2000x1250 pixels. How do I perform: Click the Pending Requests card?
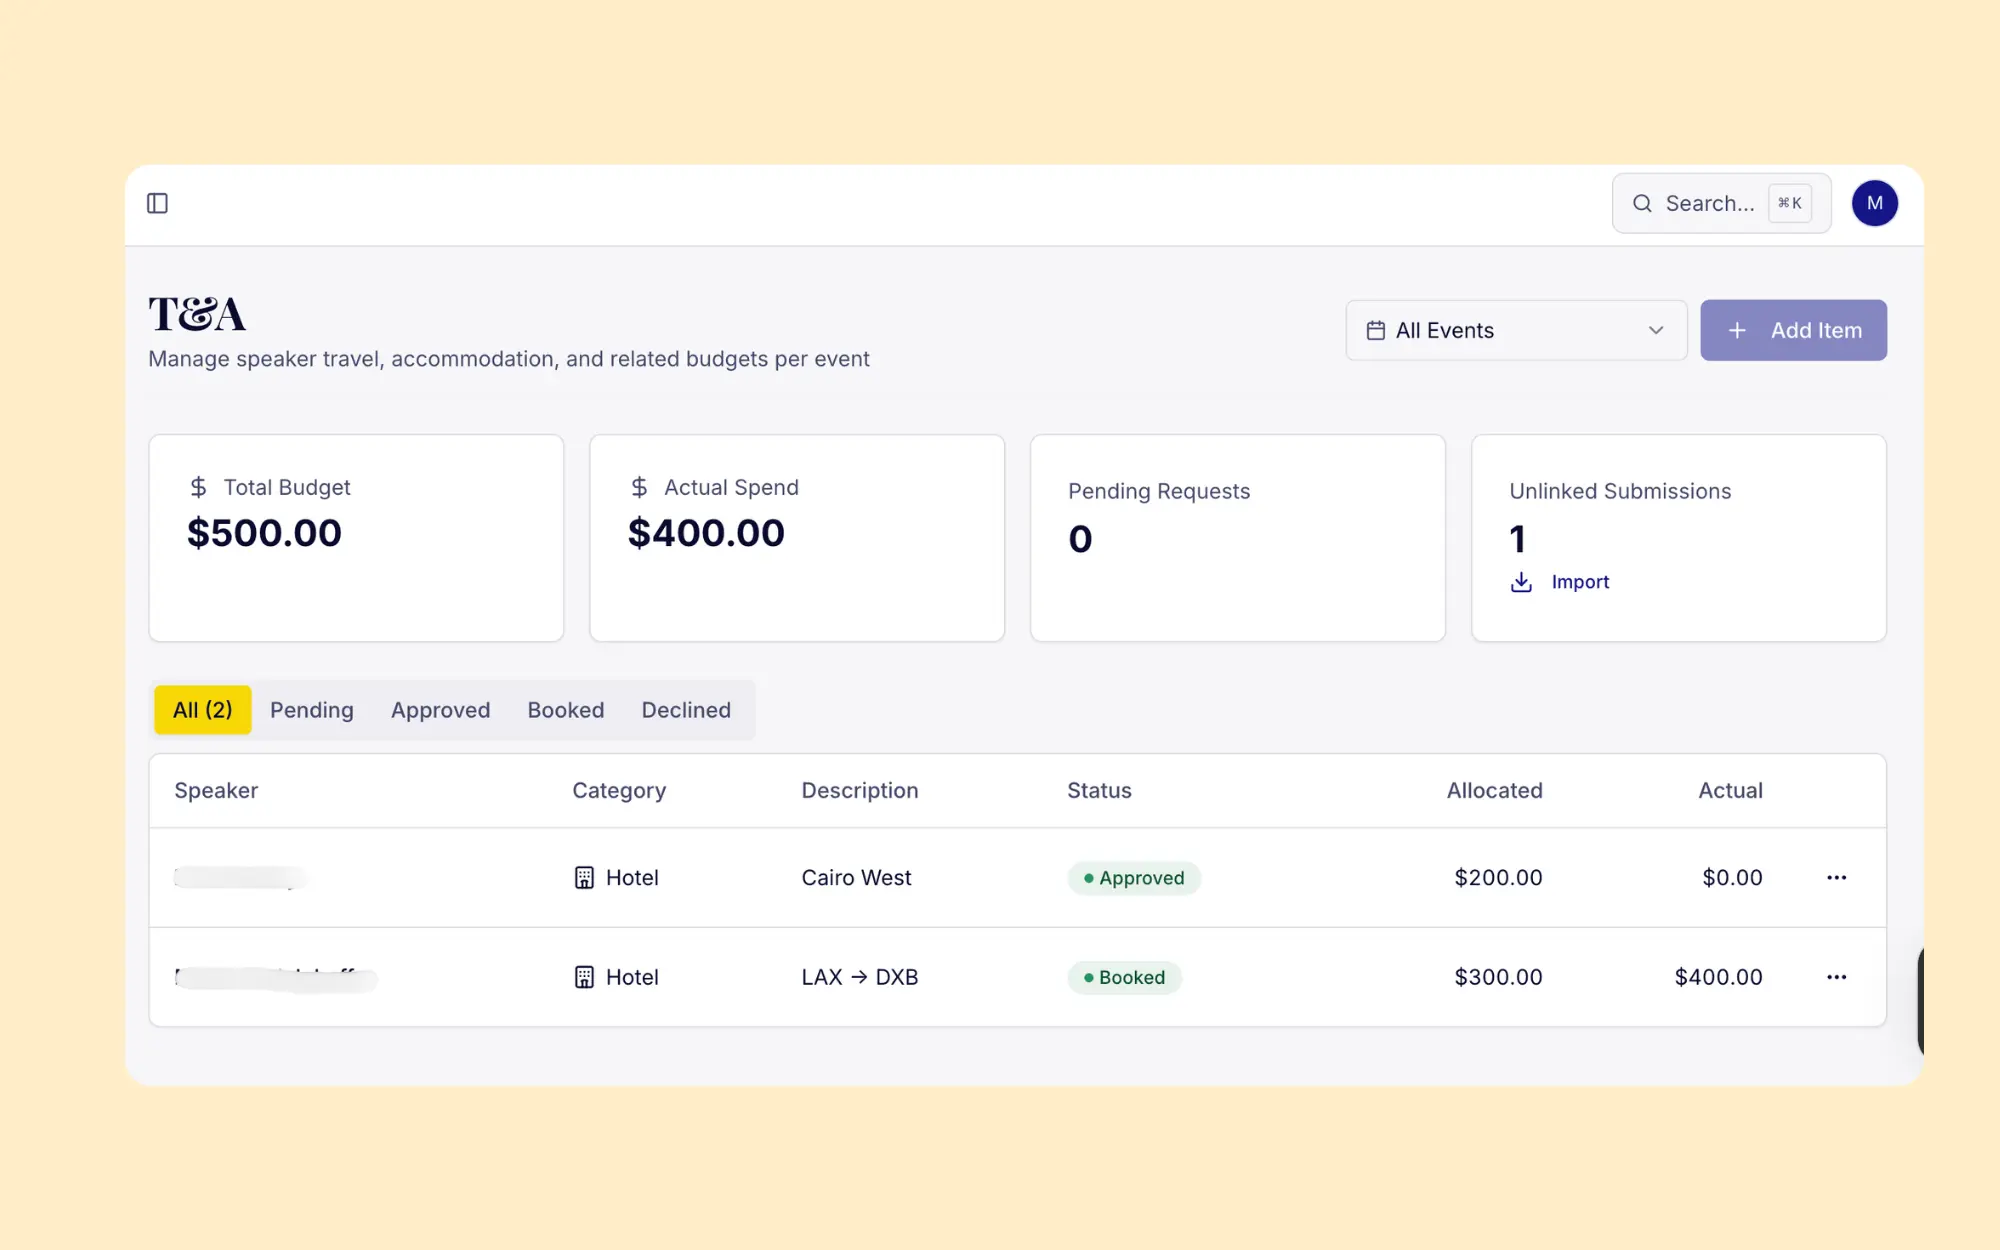(1237, 538)
